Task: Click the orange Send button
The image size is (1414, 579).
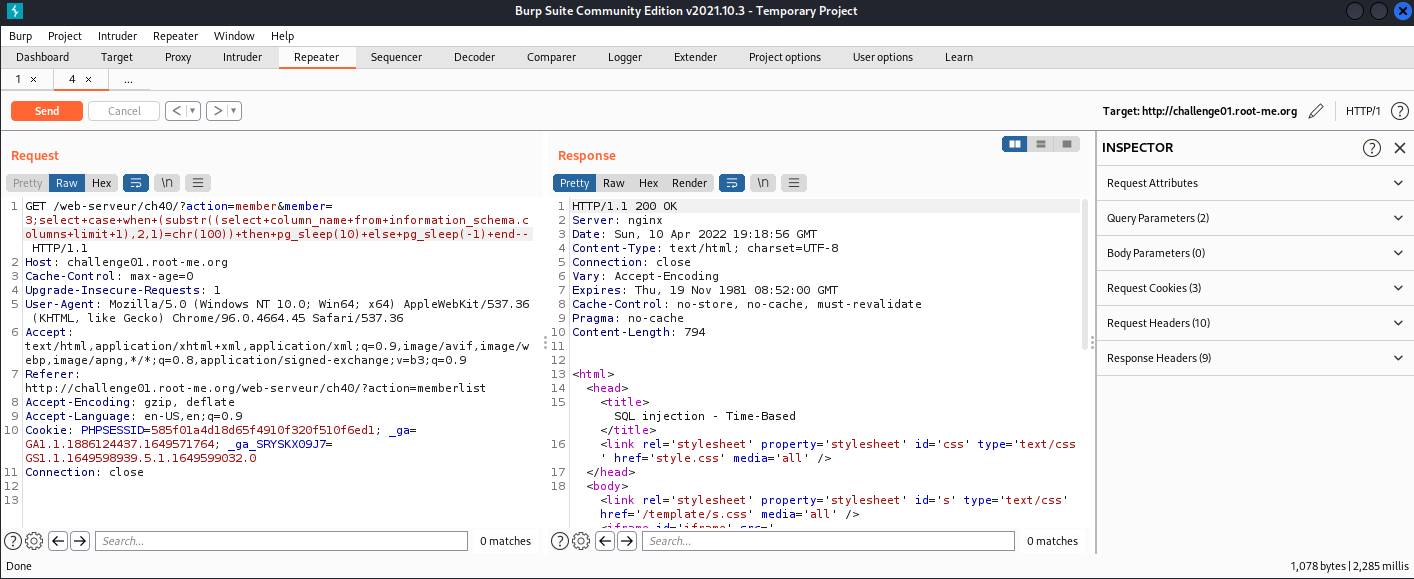Action: click(47, 111)
